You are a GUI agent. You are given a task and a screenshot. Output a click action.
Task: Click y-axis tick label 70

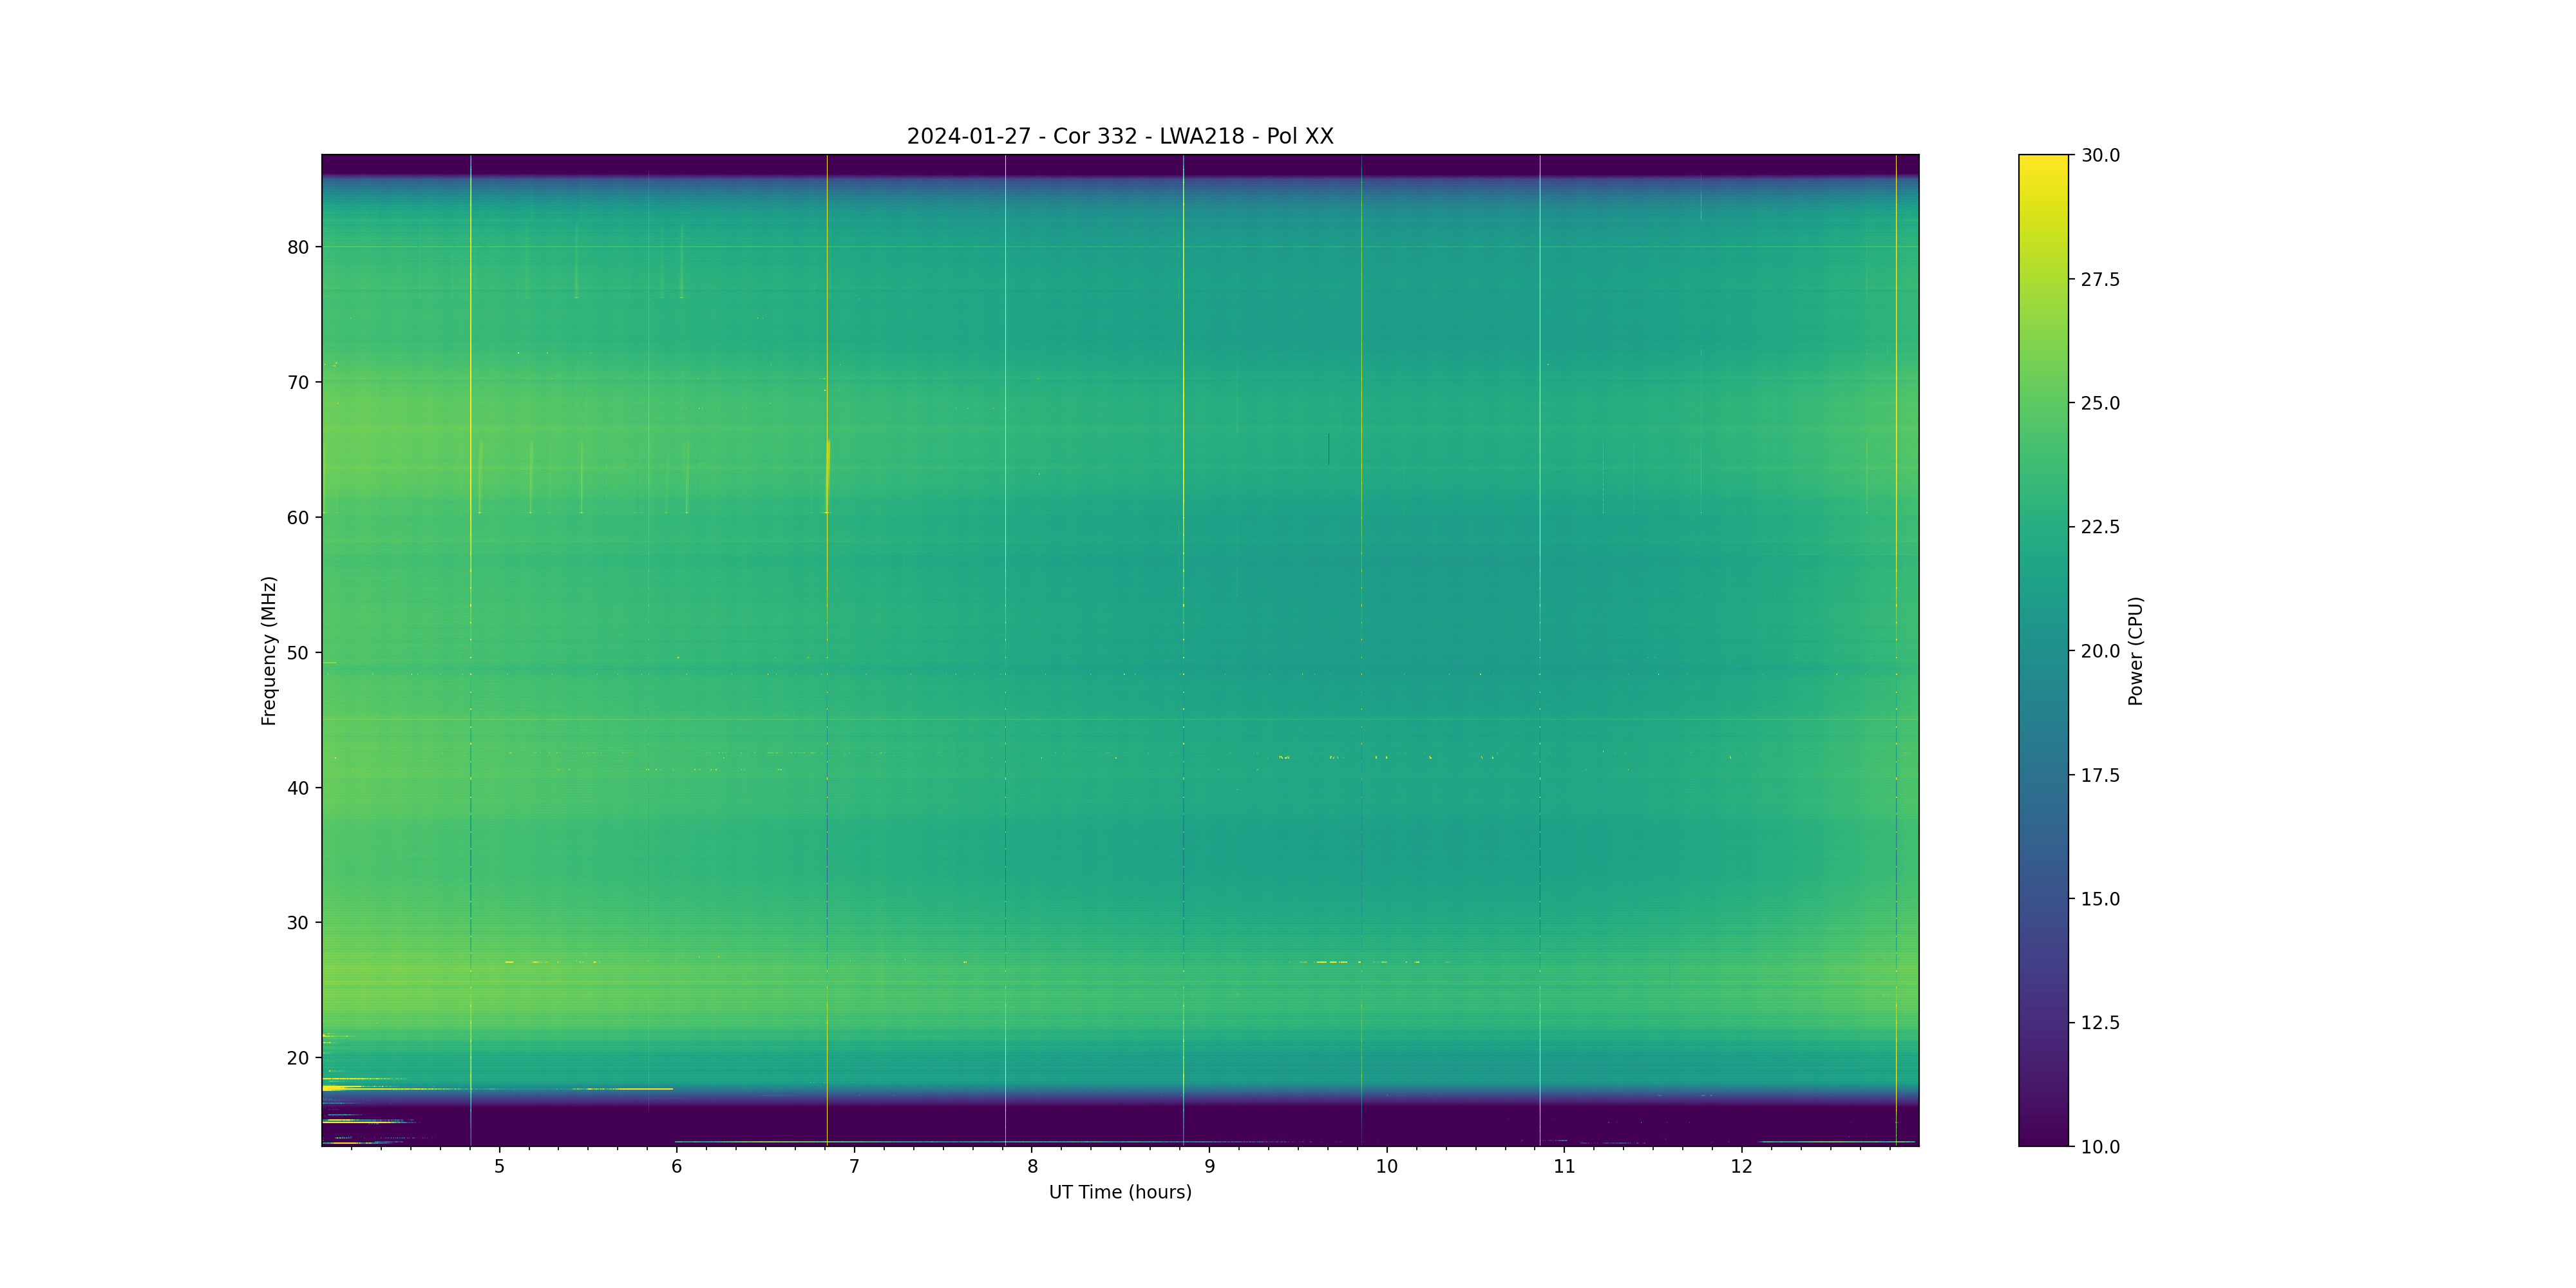298,382
